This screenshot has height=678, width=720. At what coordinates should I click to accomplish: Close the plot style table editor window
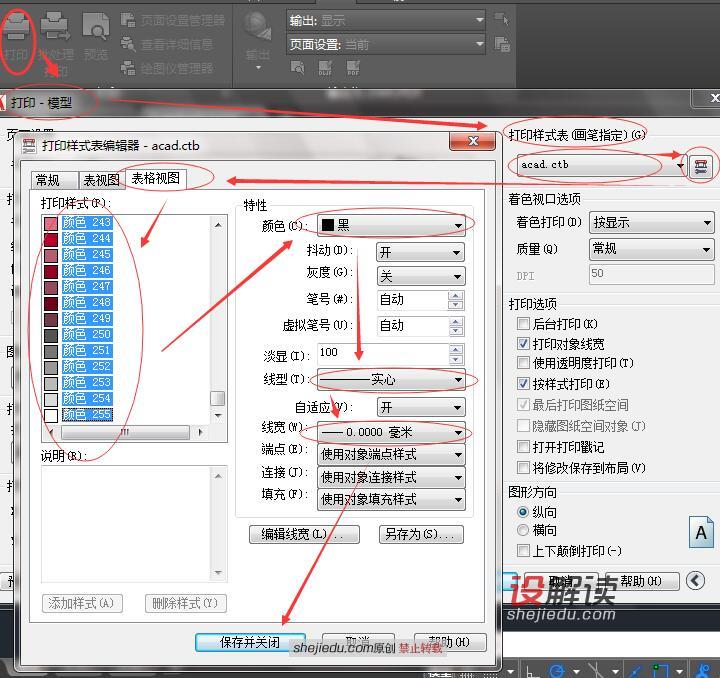(x=473, y=141)
